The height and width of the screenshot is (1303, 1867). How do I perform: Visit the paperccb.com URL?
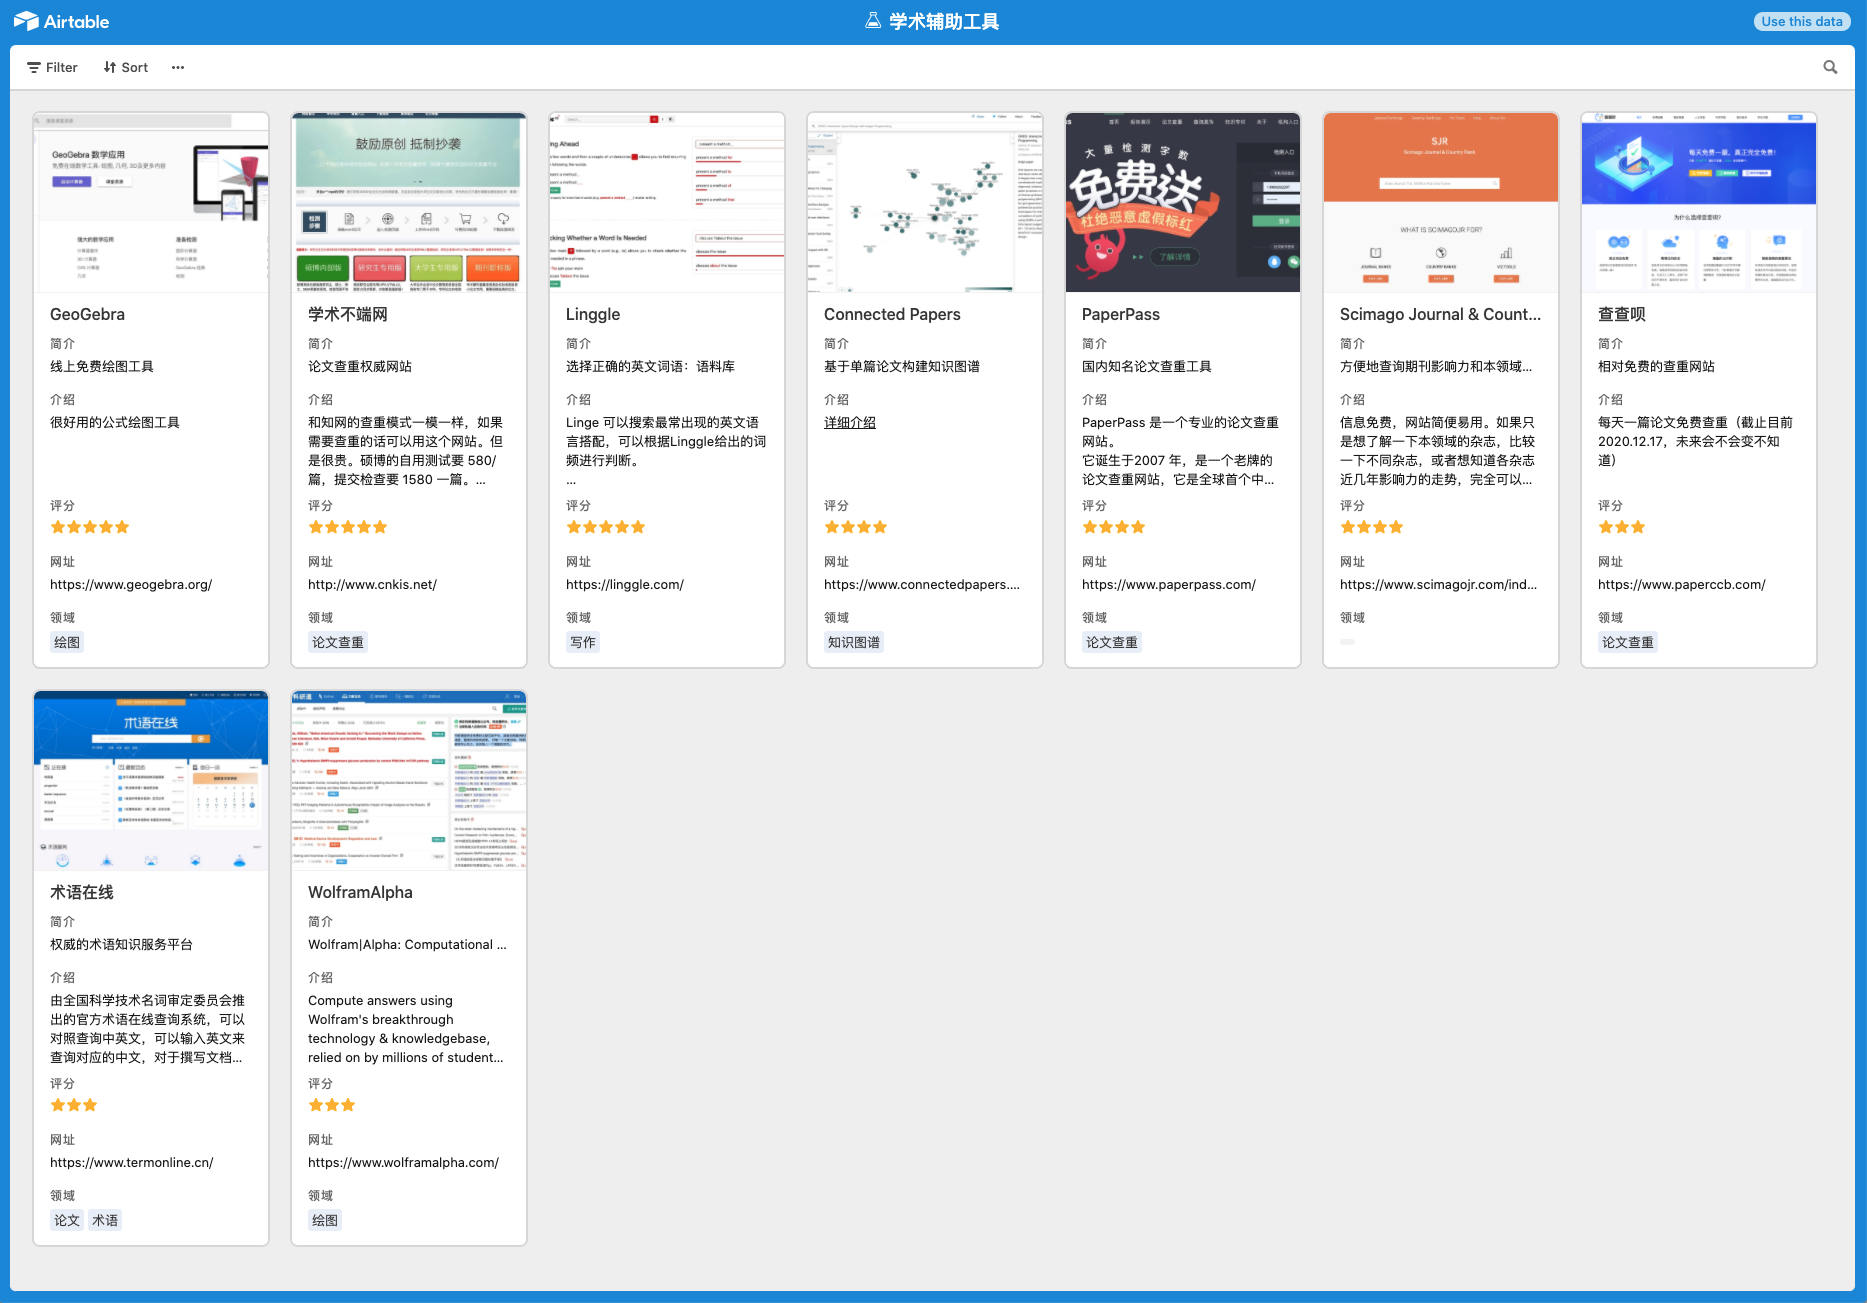tap(1682, 585)
